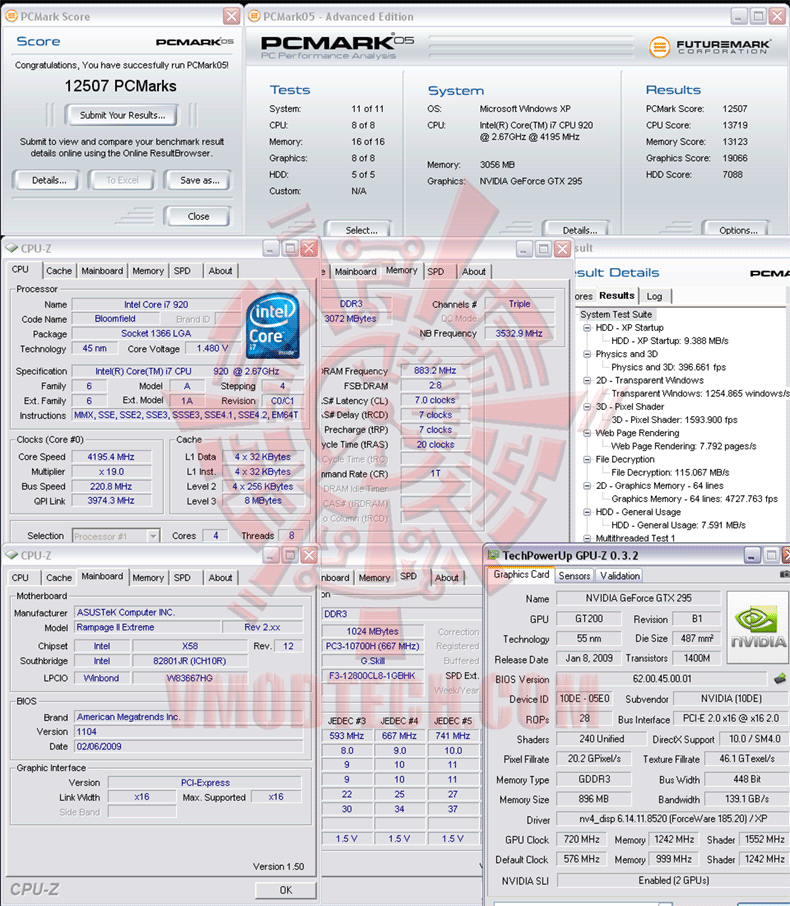Click the GPU-Z screenshot camera icon

click(x=785, y=574)
